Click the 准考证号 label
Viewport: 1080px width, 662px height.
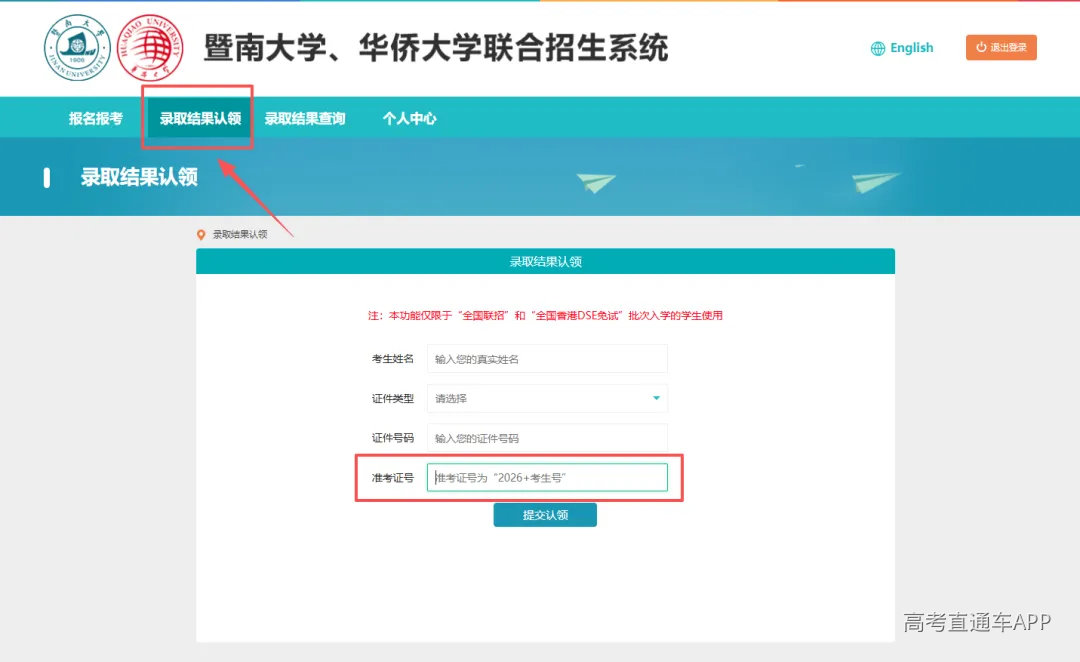pyautogui.click(x=393, y=477)
